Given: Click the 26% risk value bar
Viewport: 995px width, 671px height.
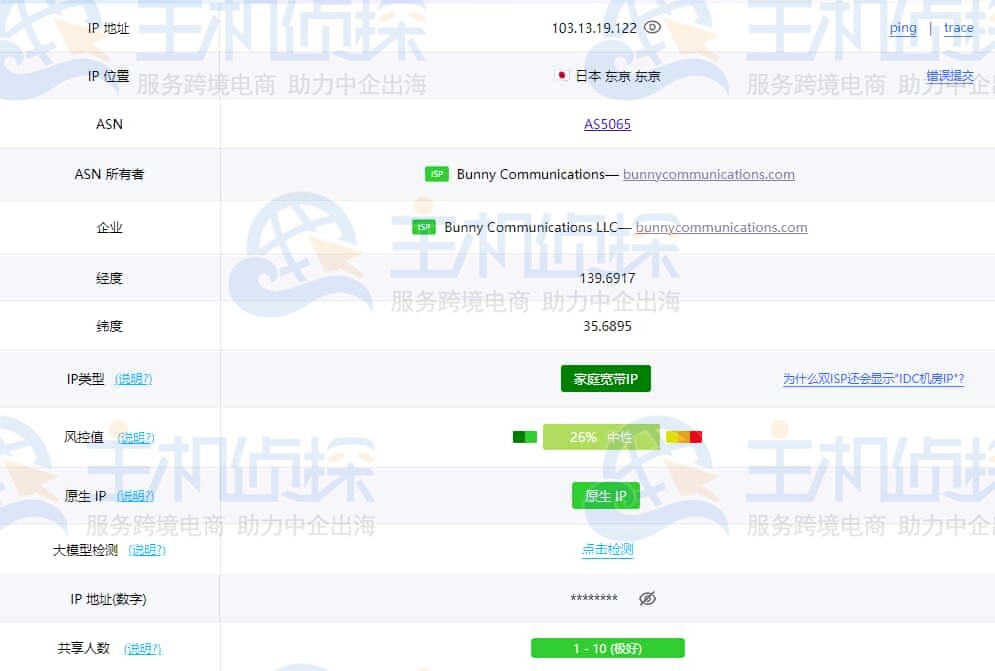Looking at the screenshot, I should 601,437.
